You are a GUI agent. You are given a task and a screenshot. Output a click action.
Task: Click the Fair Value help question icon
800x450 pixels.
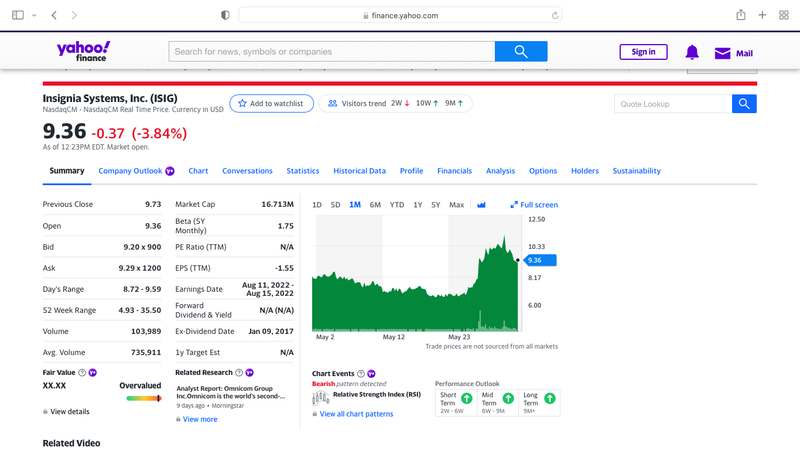(x=82, y=372)
